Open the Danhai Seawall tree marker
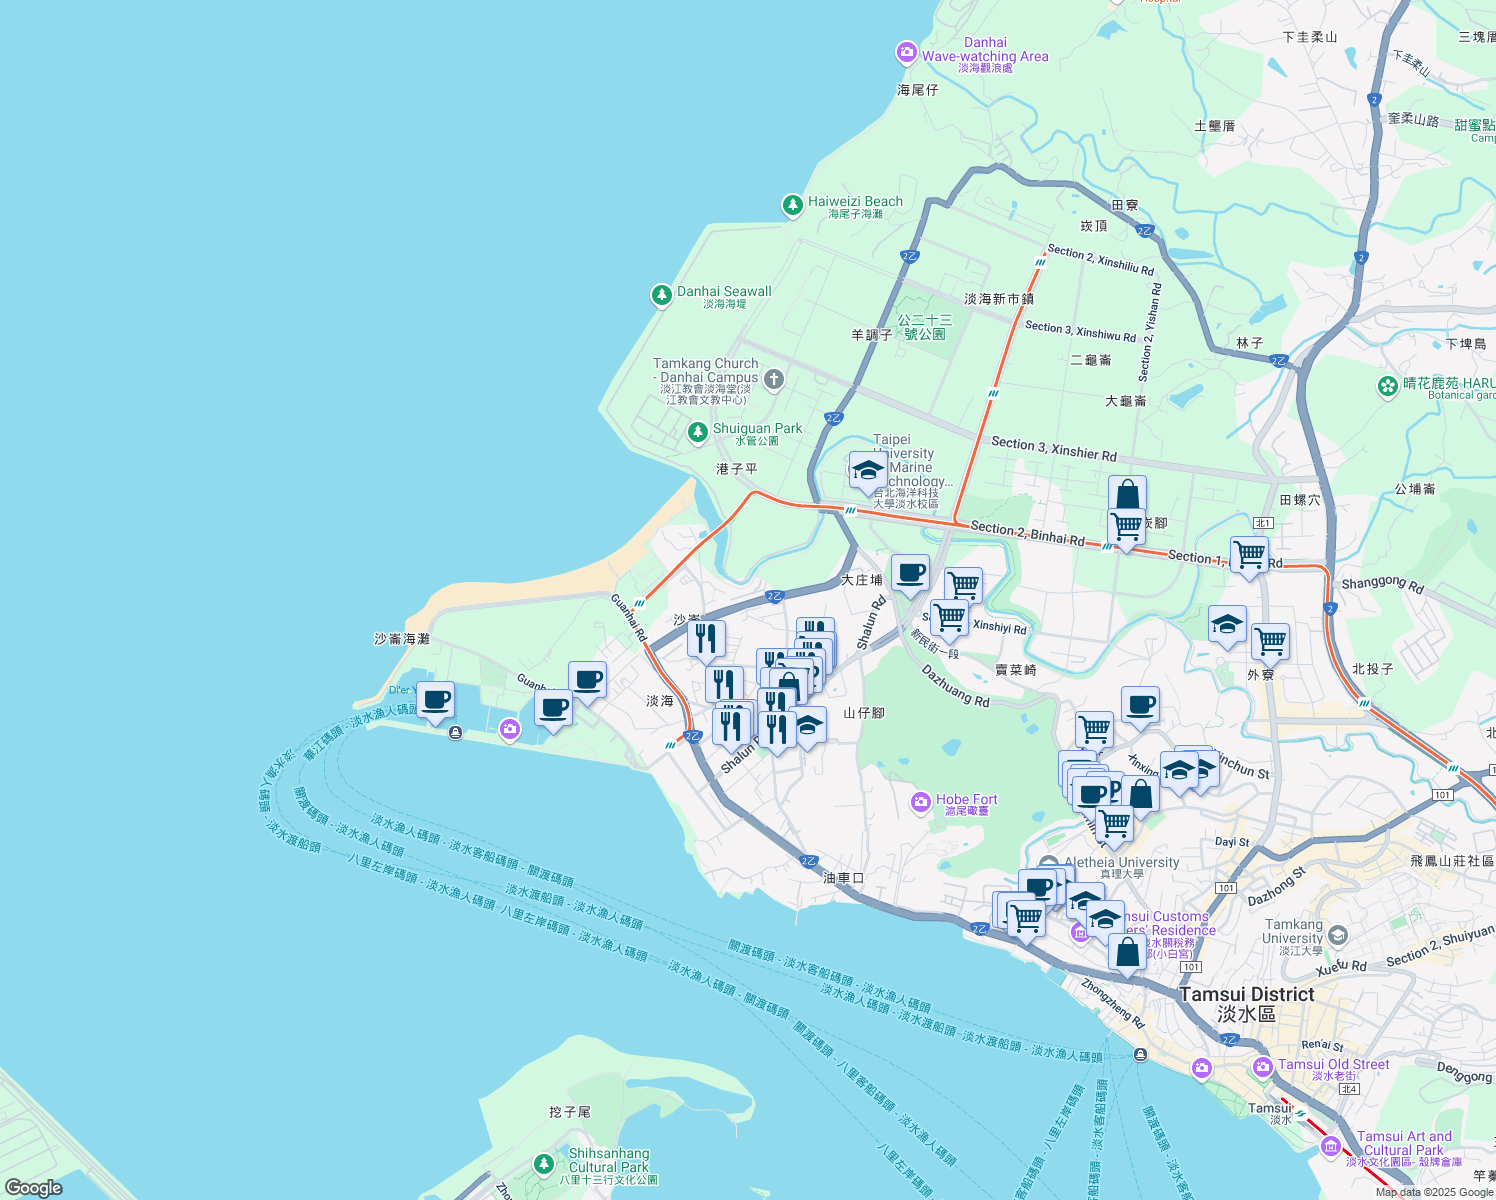 [x=661, y=296]
